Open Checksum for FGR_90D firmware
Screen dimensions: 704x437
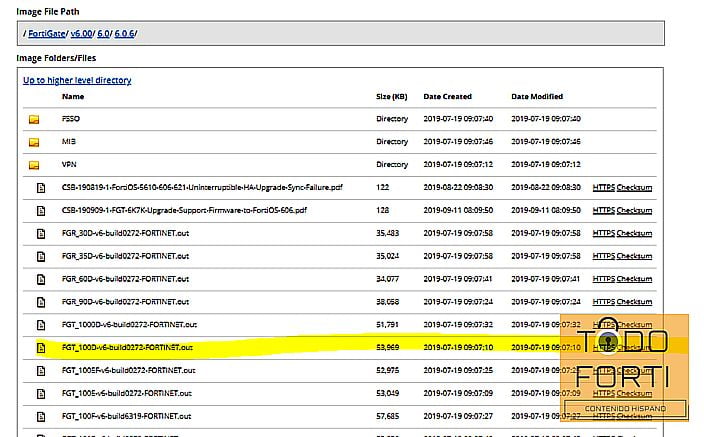pos(634,302)
